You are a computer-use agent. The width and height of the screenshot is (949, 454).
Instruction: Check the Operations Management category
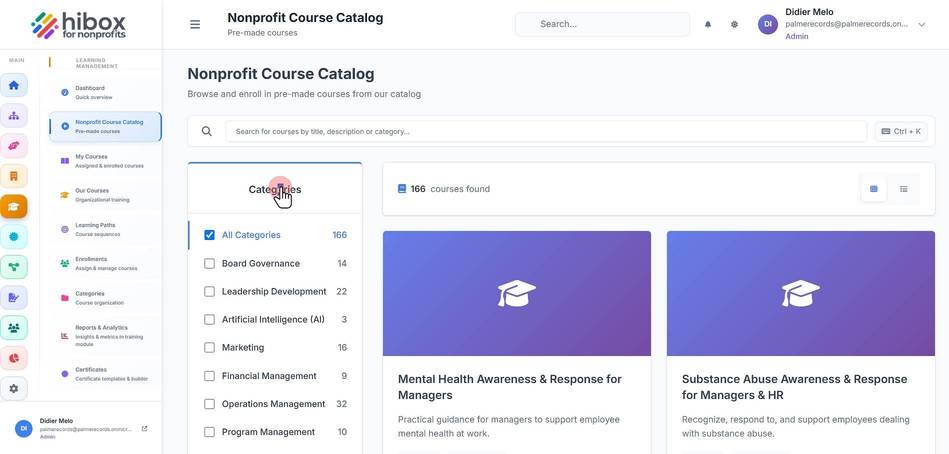click(209, 404)
